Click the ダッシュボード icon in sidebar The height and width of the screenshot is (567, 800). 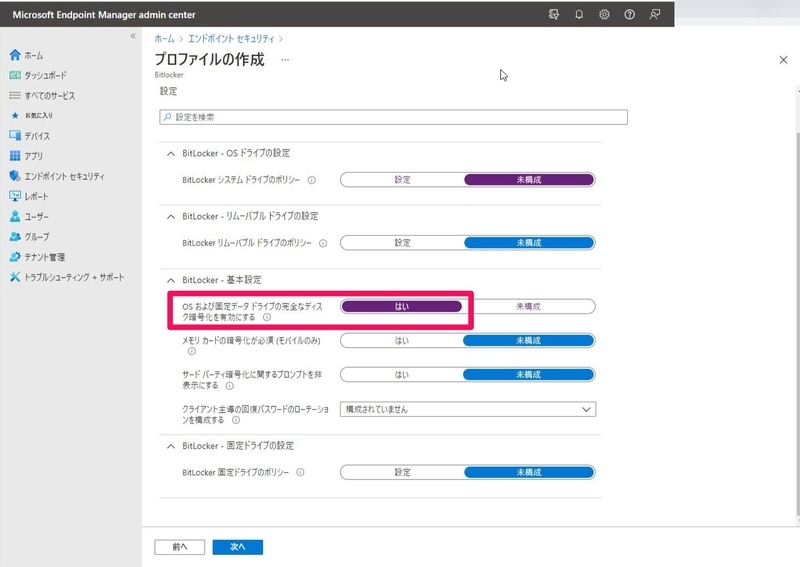(x=15, y=75)
